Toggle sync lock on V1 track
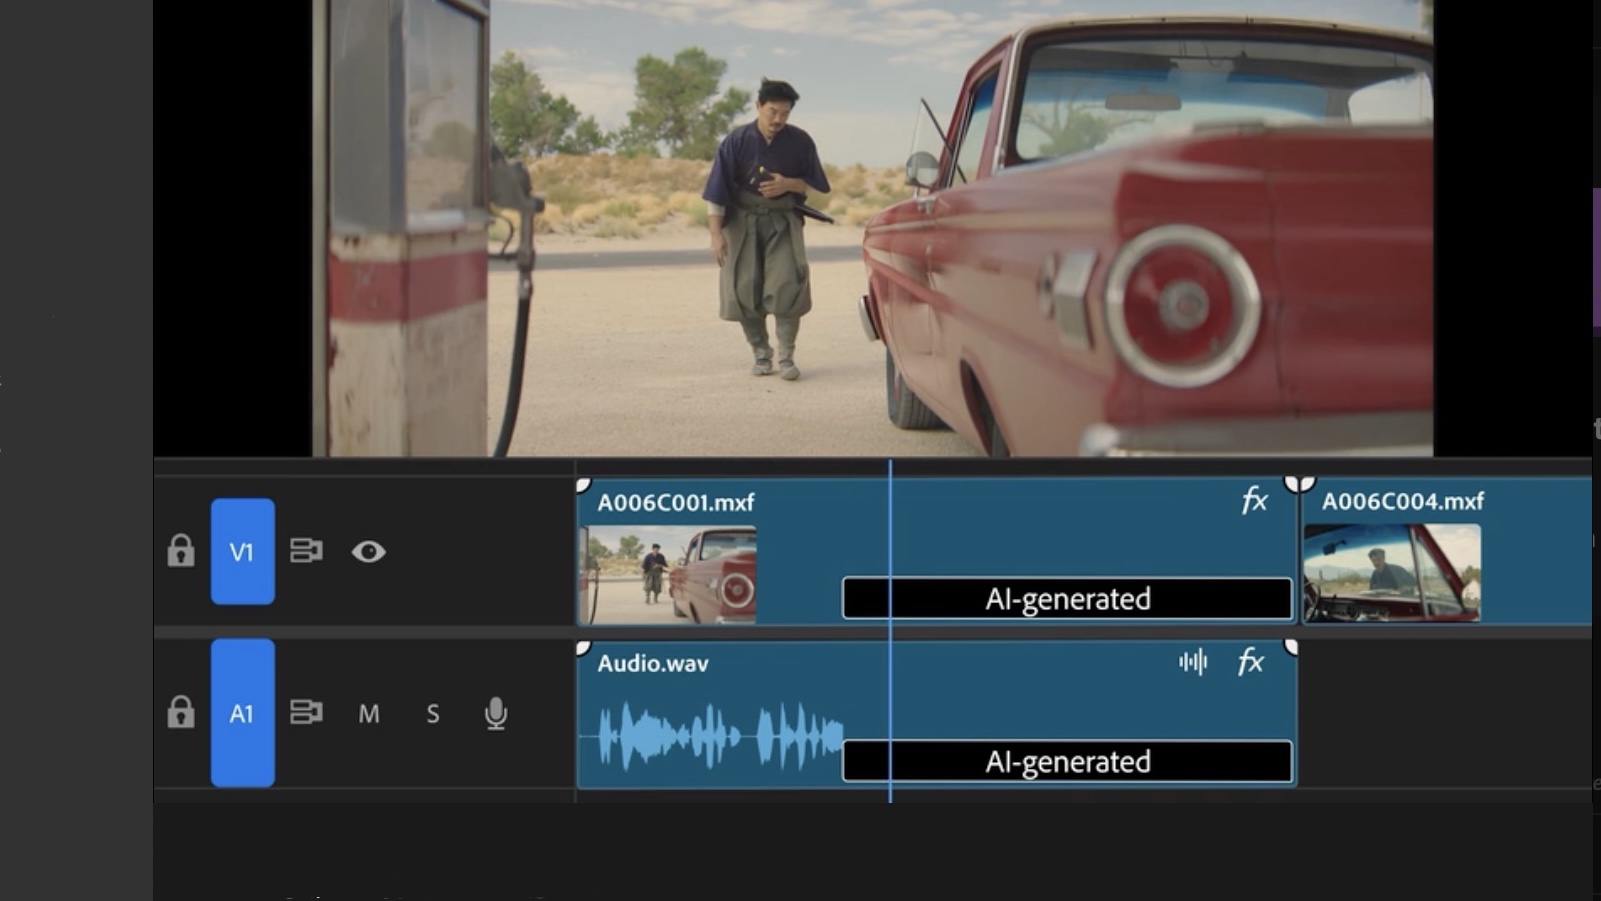The image size is (1601, 901). (x=306, y=551)
